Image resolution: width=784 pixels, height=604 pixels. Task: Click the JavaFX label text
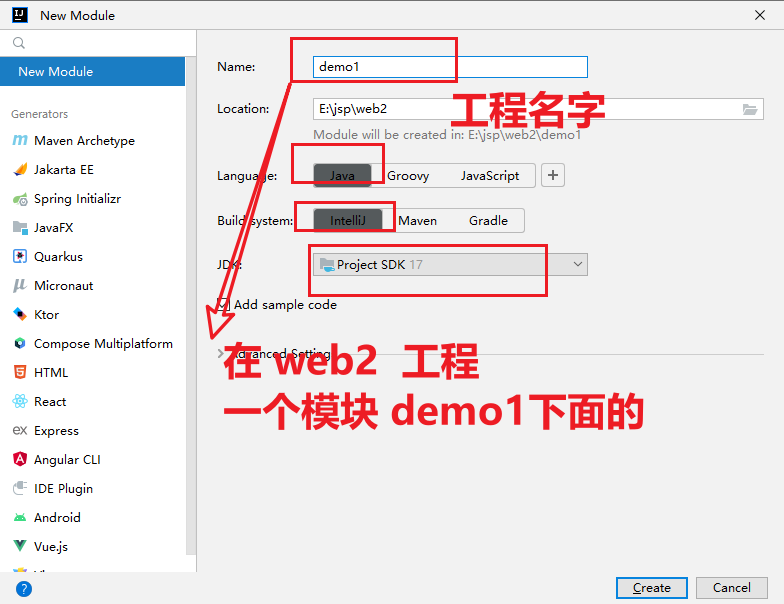54,228
